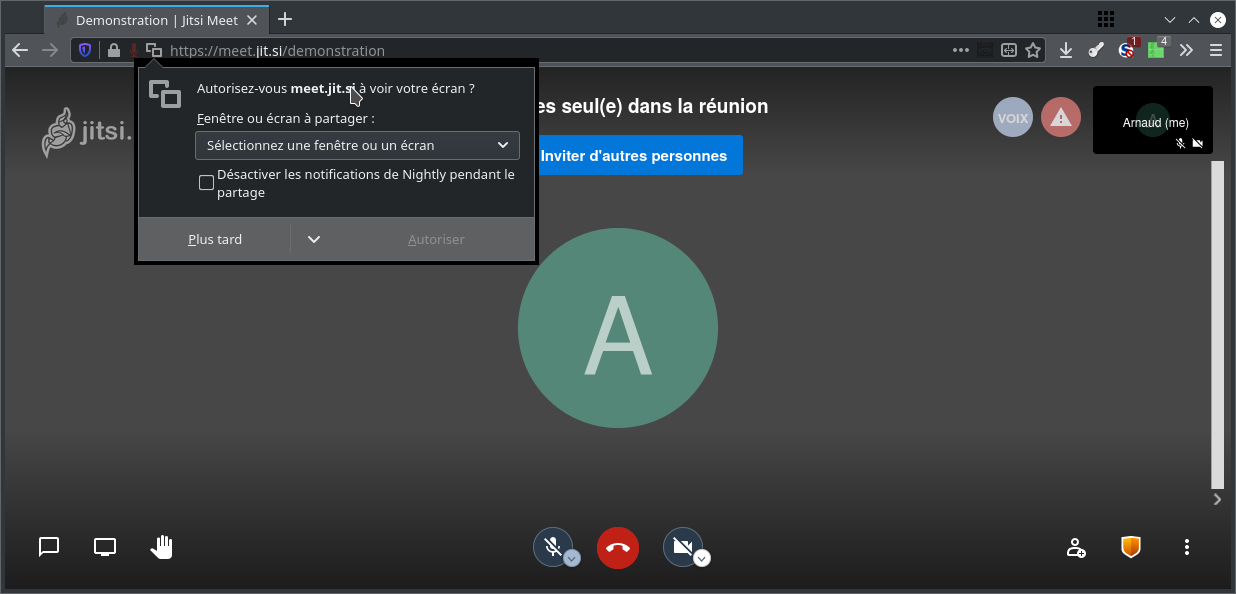Click the Plus tard button

(215, 240)
